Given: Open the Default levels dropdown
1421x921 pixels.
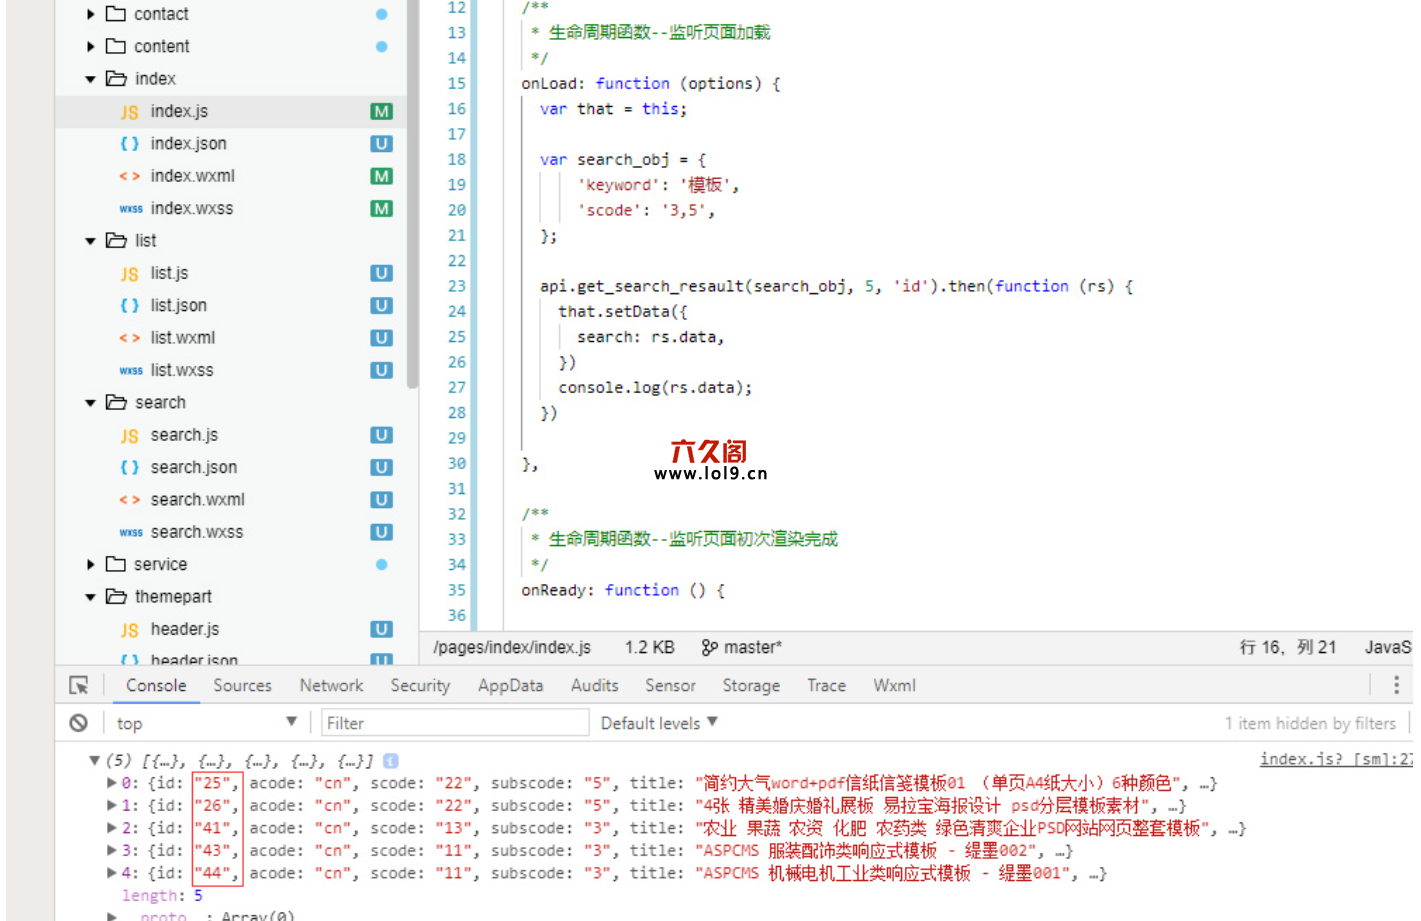Looking at the screenshot, I should coord(659,723).
